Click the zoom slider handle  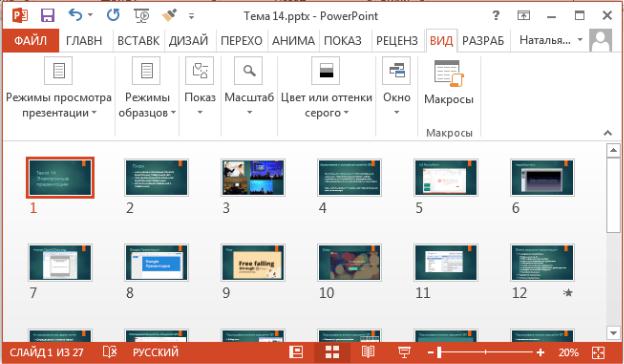[439, 352]
